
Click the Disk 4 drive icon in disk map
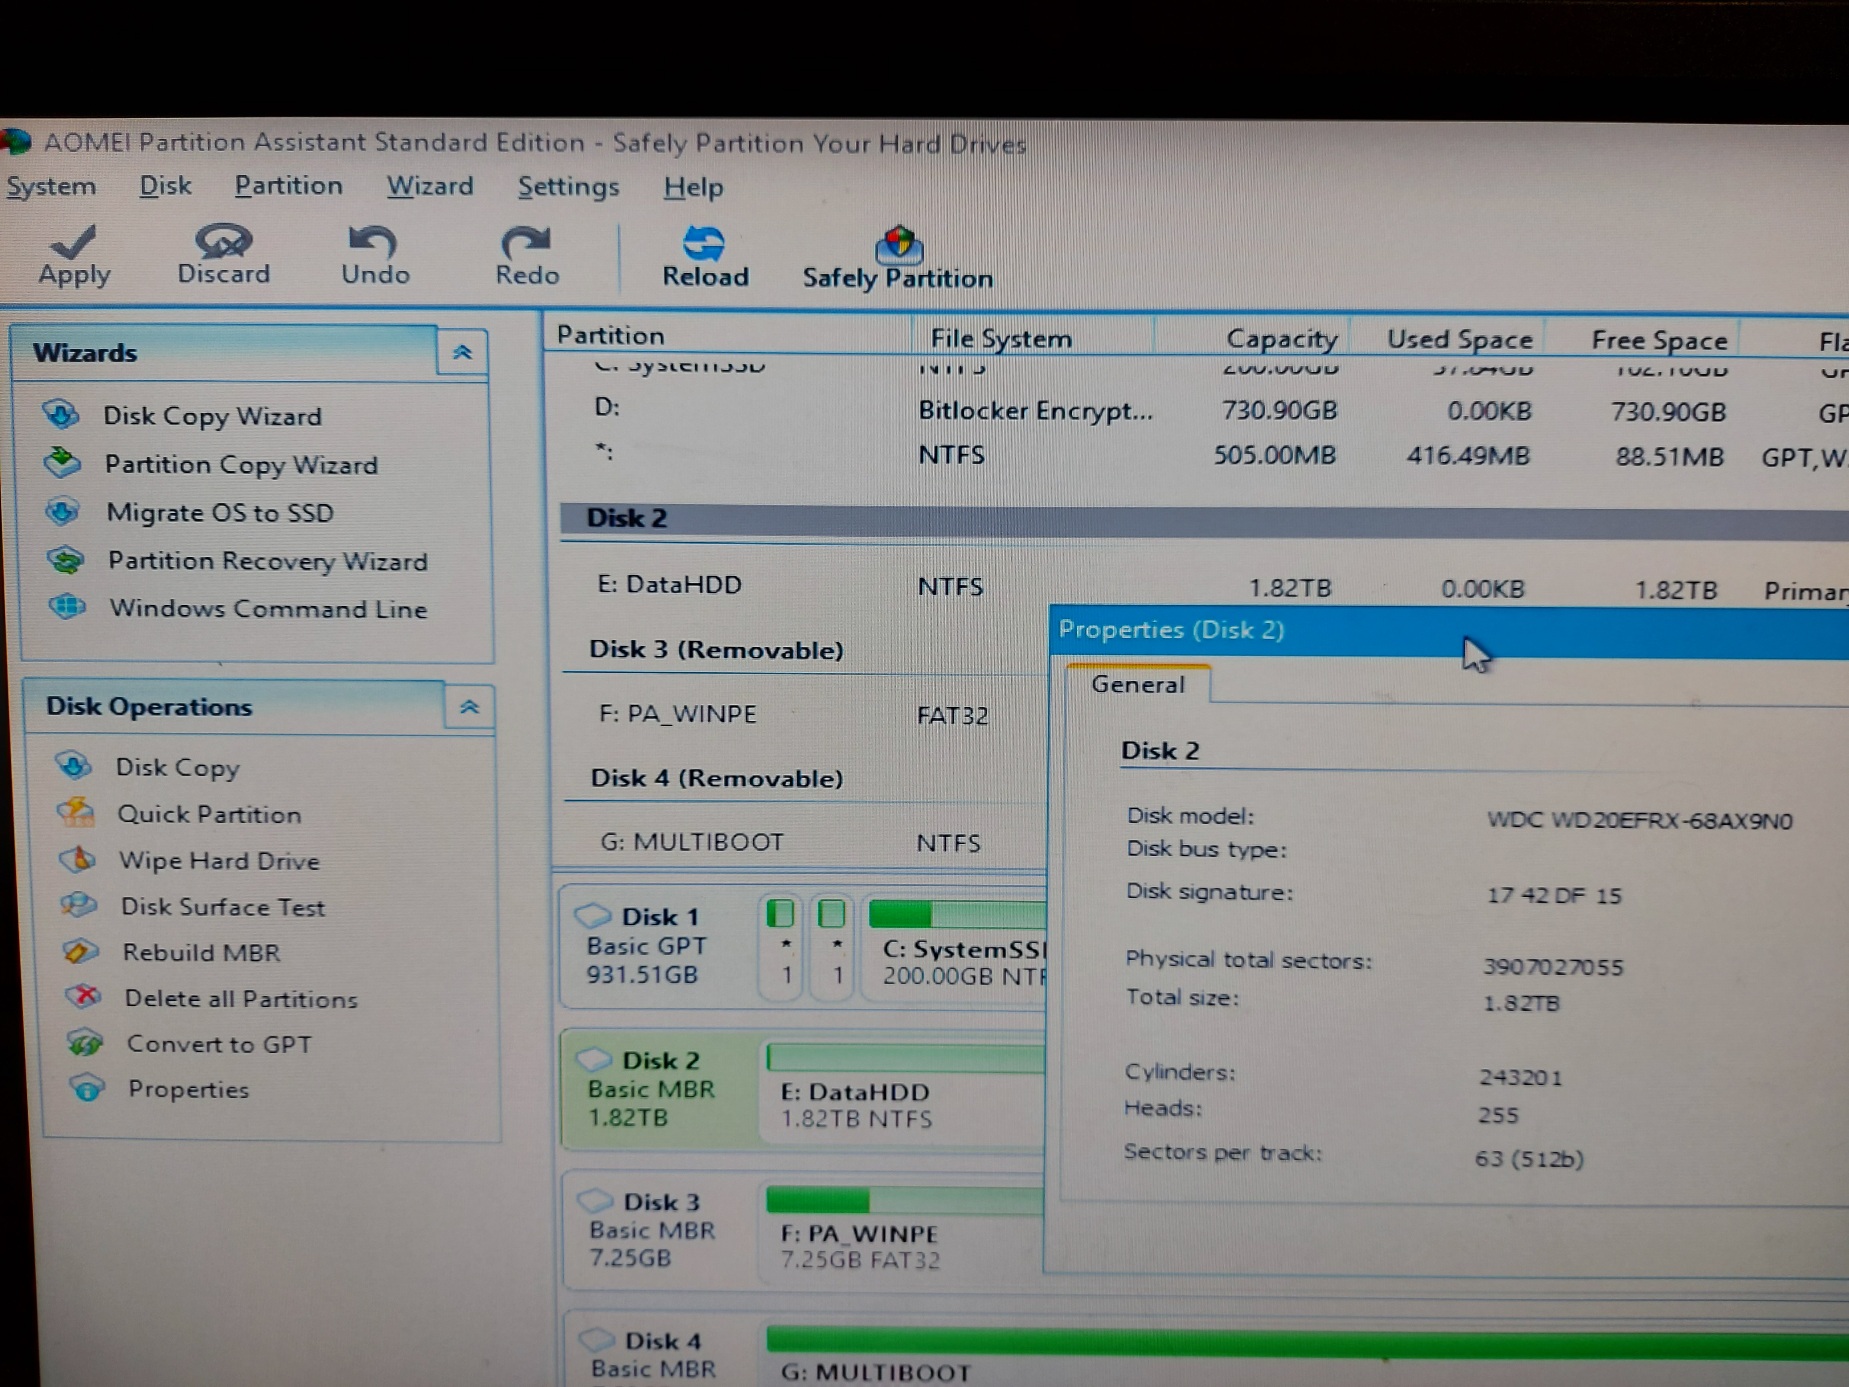[x=597, y=1340]
